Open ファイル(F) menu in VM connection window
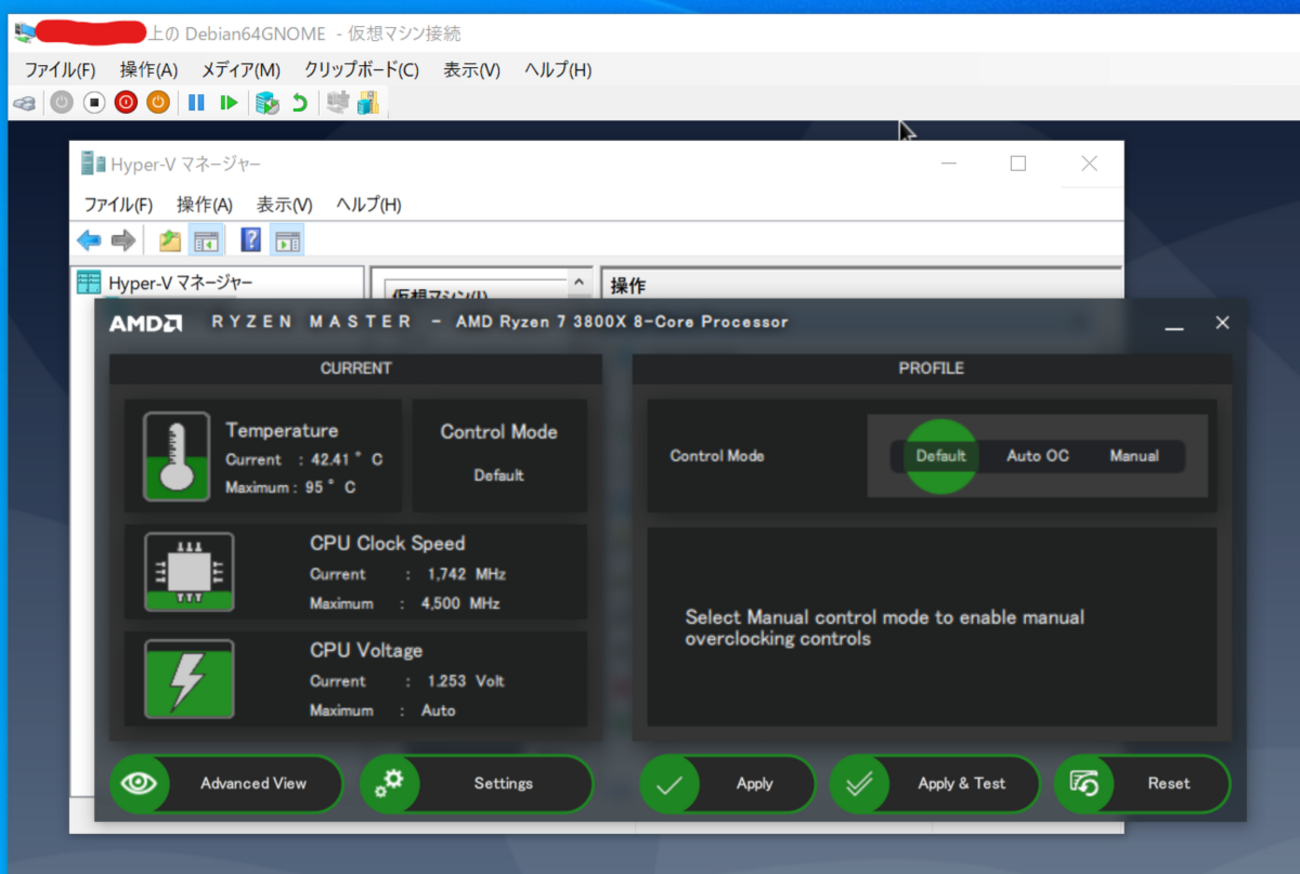Screen dimensions: 1300x874 (x=60, y=70)
